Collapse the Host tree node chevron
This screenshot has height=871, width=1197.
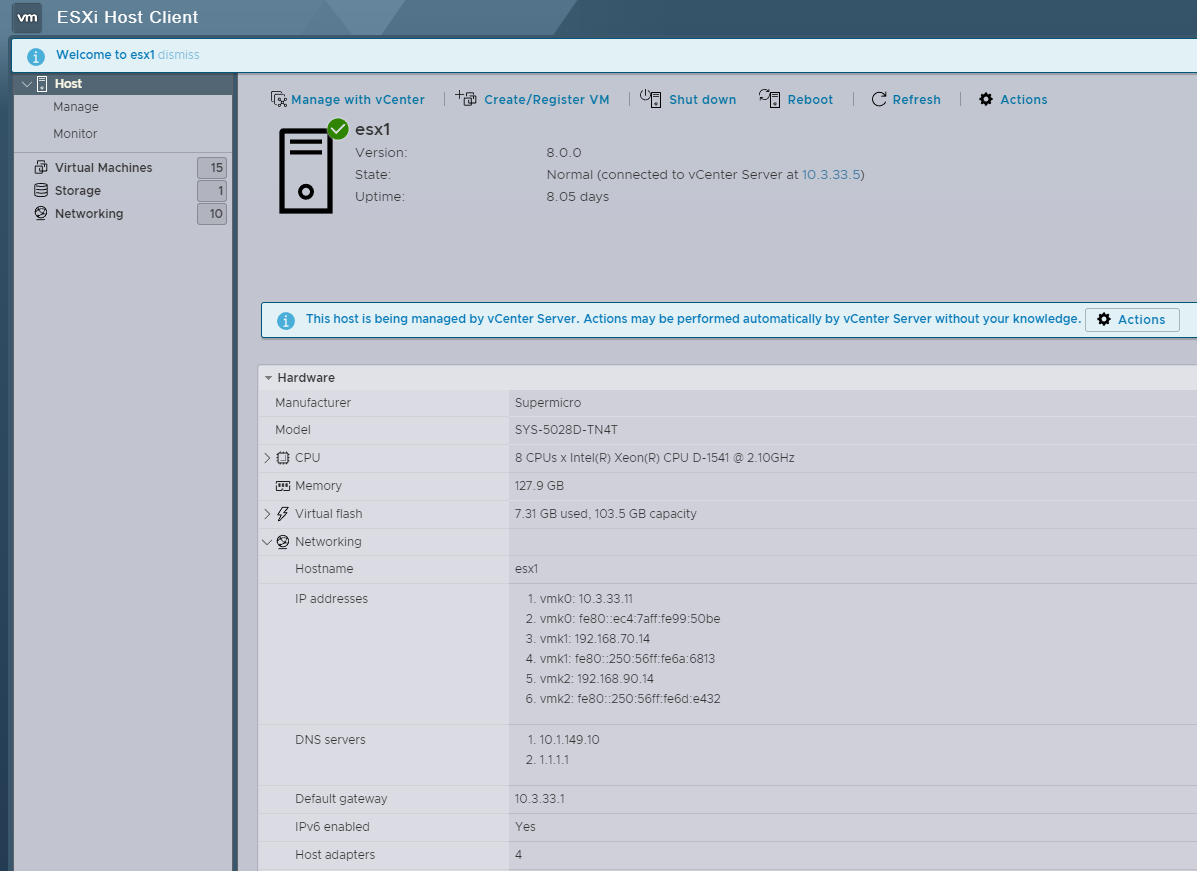click(27, 84)
